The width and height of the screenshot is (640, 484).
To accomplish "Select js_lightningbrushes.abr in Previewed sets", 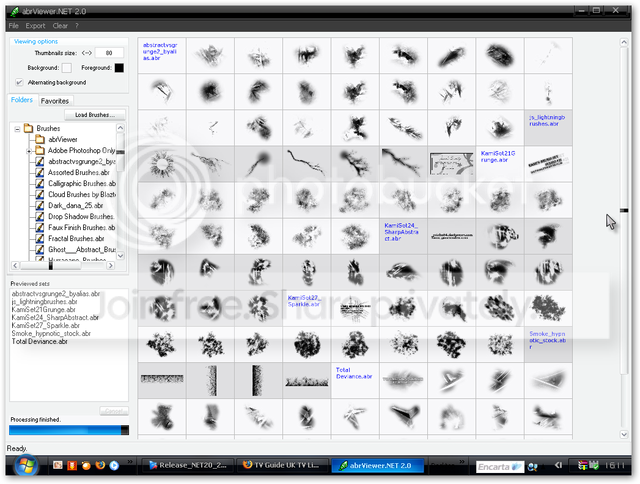I will (44, 302).
